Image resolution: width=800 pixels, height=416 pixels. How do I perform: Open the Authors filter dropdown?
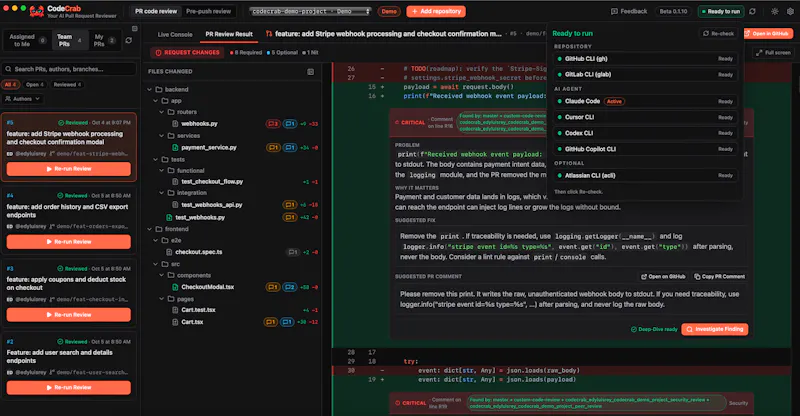pos(23,99)
